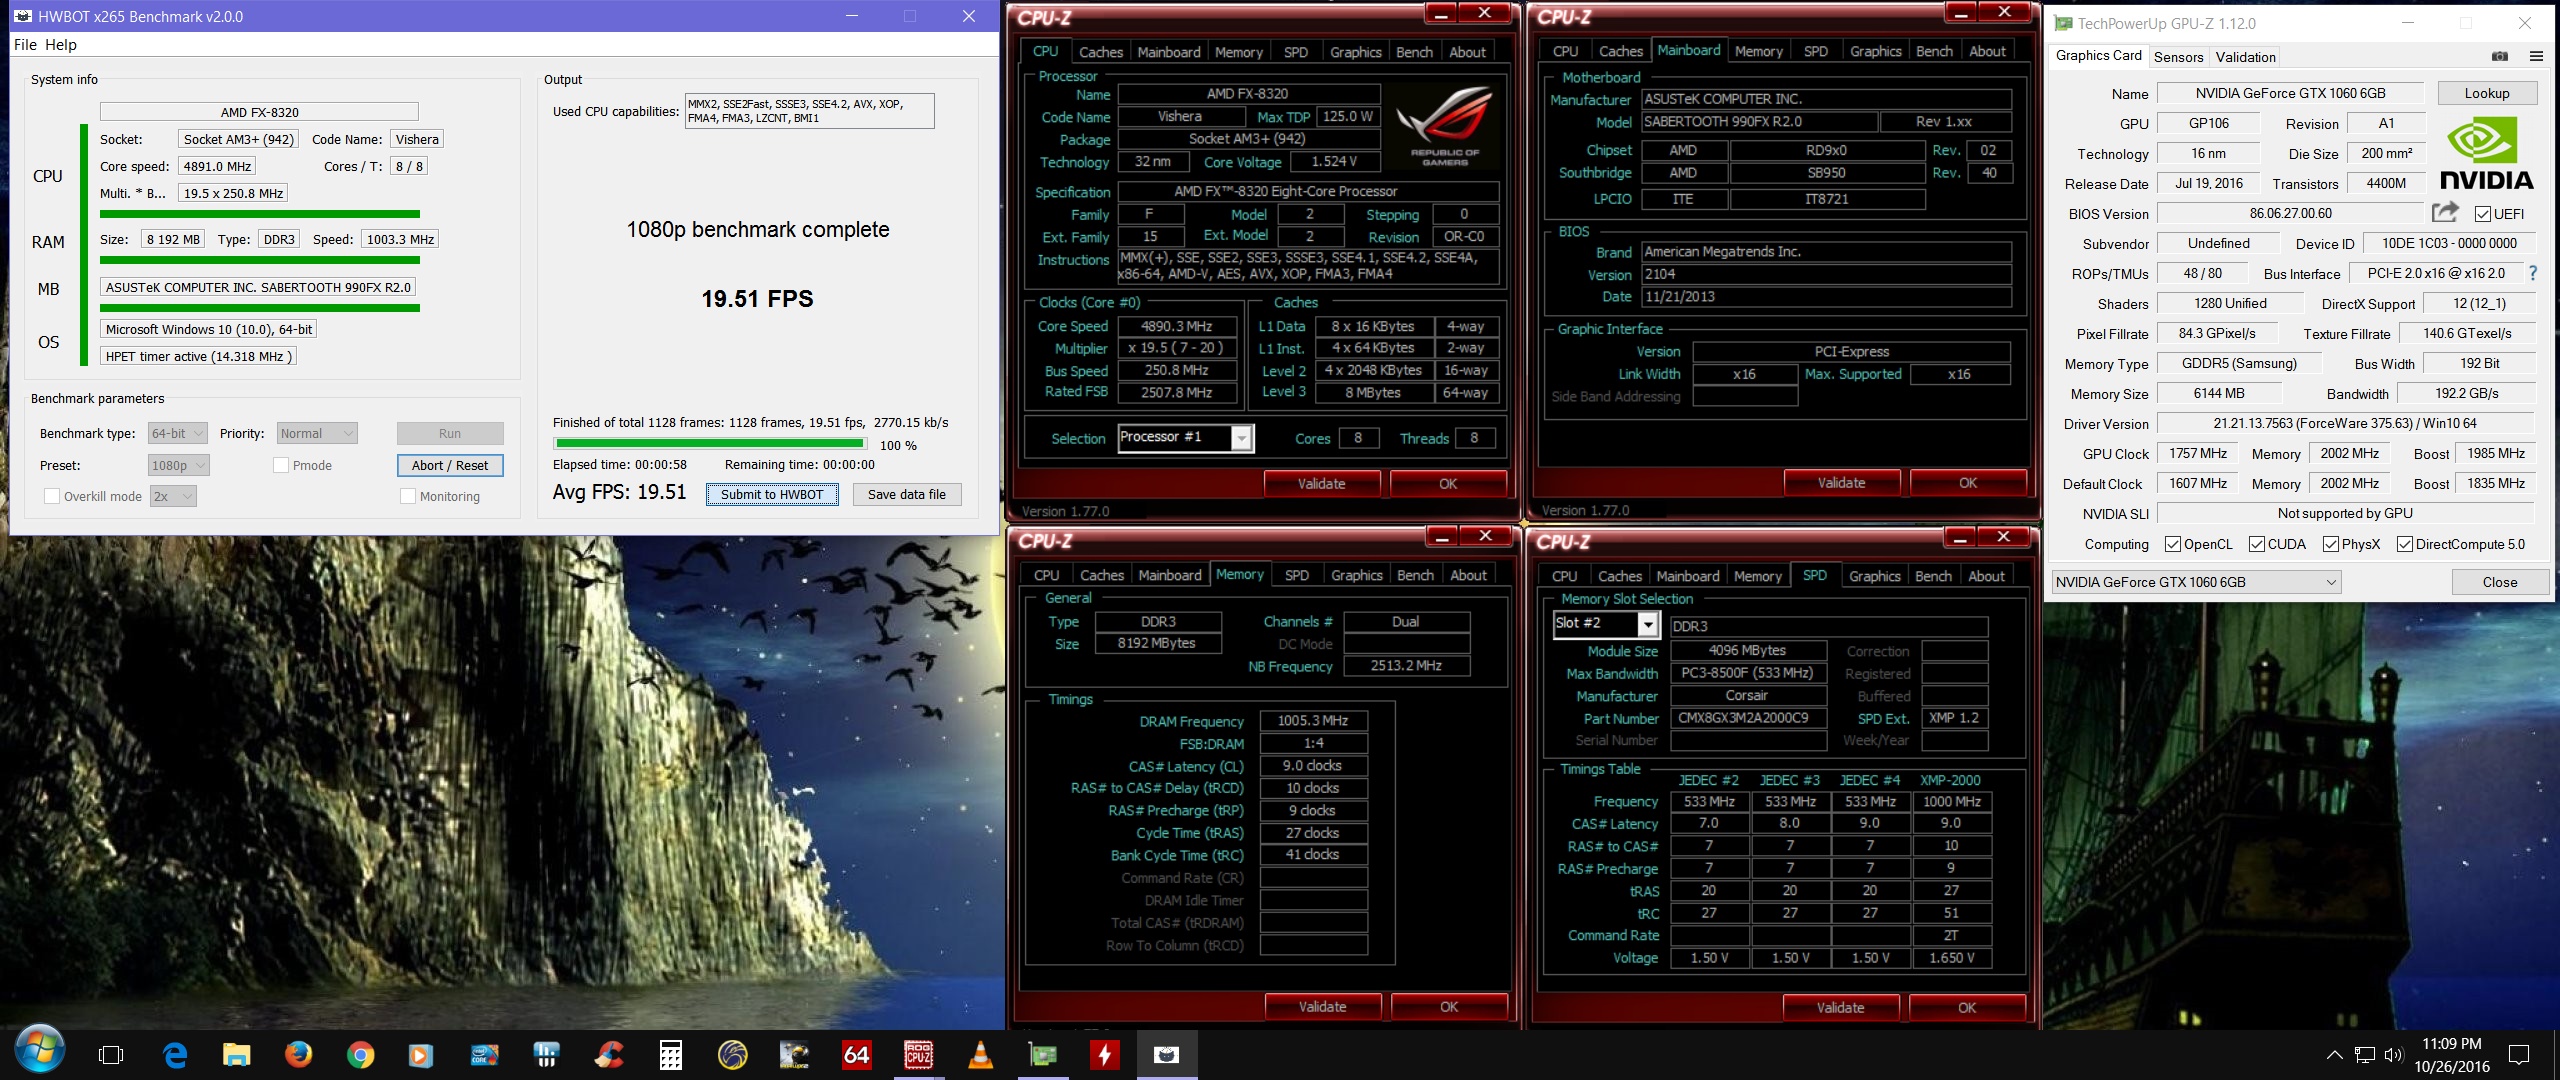Open the media player taskbar icon
This screenshot has height=1080, width=2560.
coord(421,1055)
